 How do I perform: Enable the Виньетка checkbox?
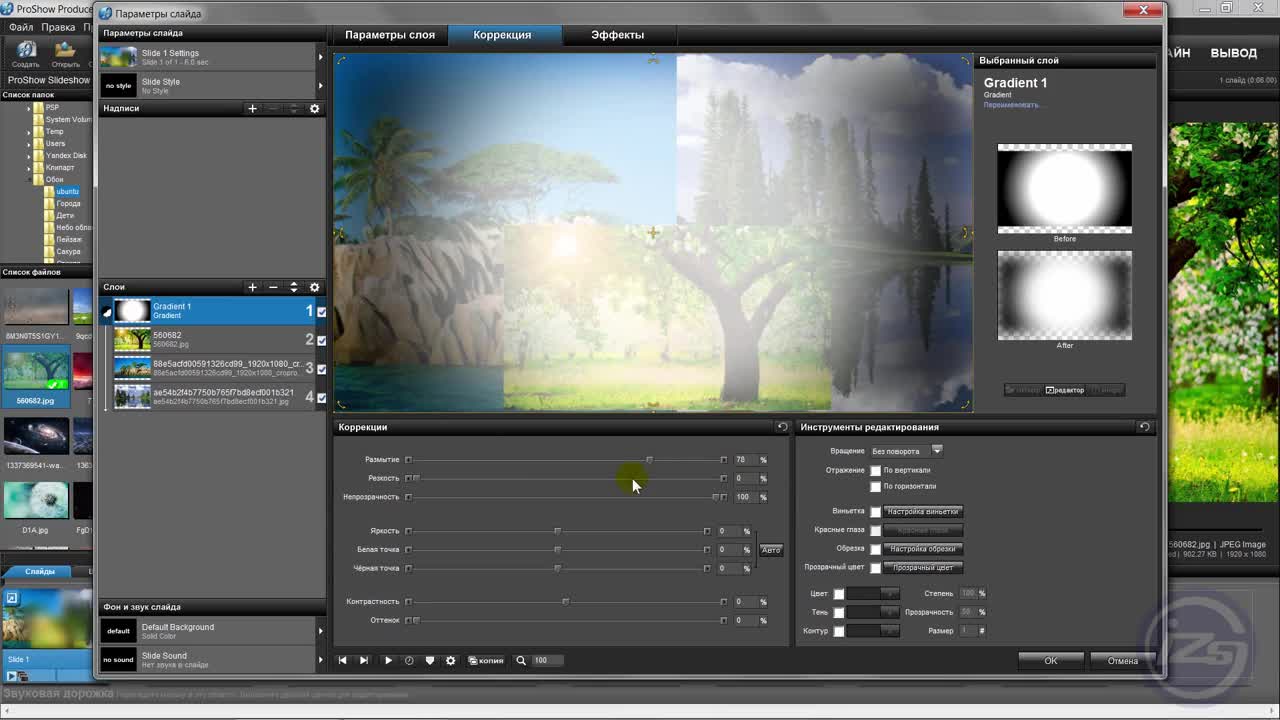[x=876, y=512]
